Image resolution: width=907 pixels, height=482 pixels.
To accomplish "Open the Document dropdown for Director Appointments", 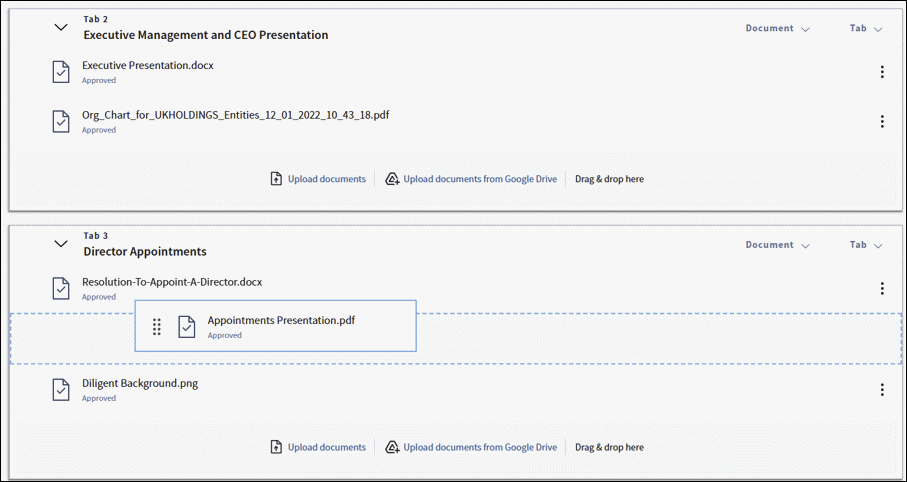I will tap(776, 245).
